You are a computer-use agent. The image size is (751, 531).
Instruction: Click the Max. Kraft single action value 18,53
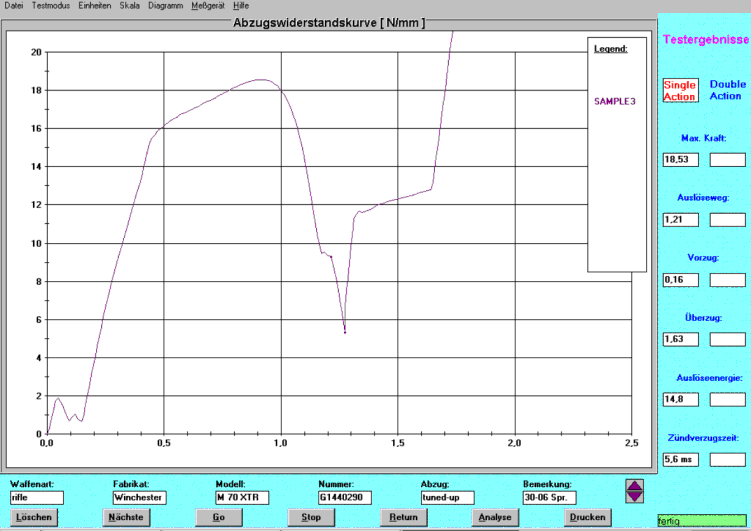[x=681, y=159]
